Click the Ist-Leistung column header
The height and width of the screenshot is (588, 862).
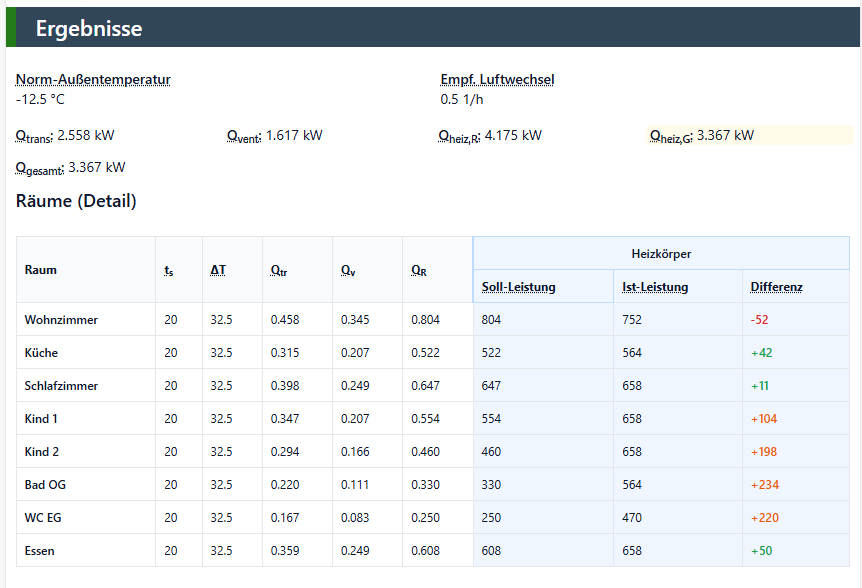(655, 287)
